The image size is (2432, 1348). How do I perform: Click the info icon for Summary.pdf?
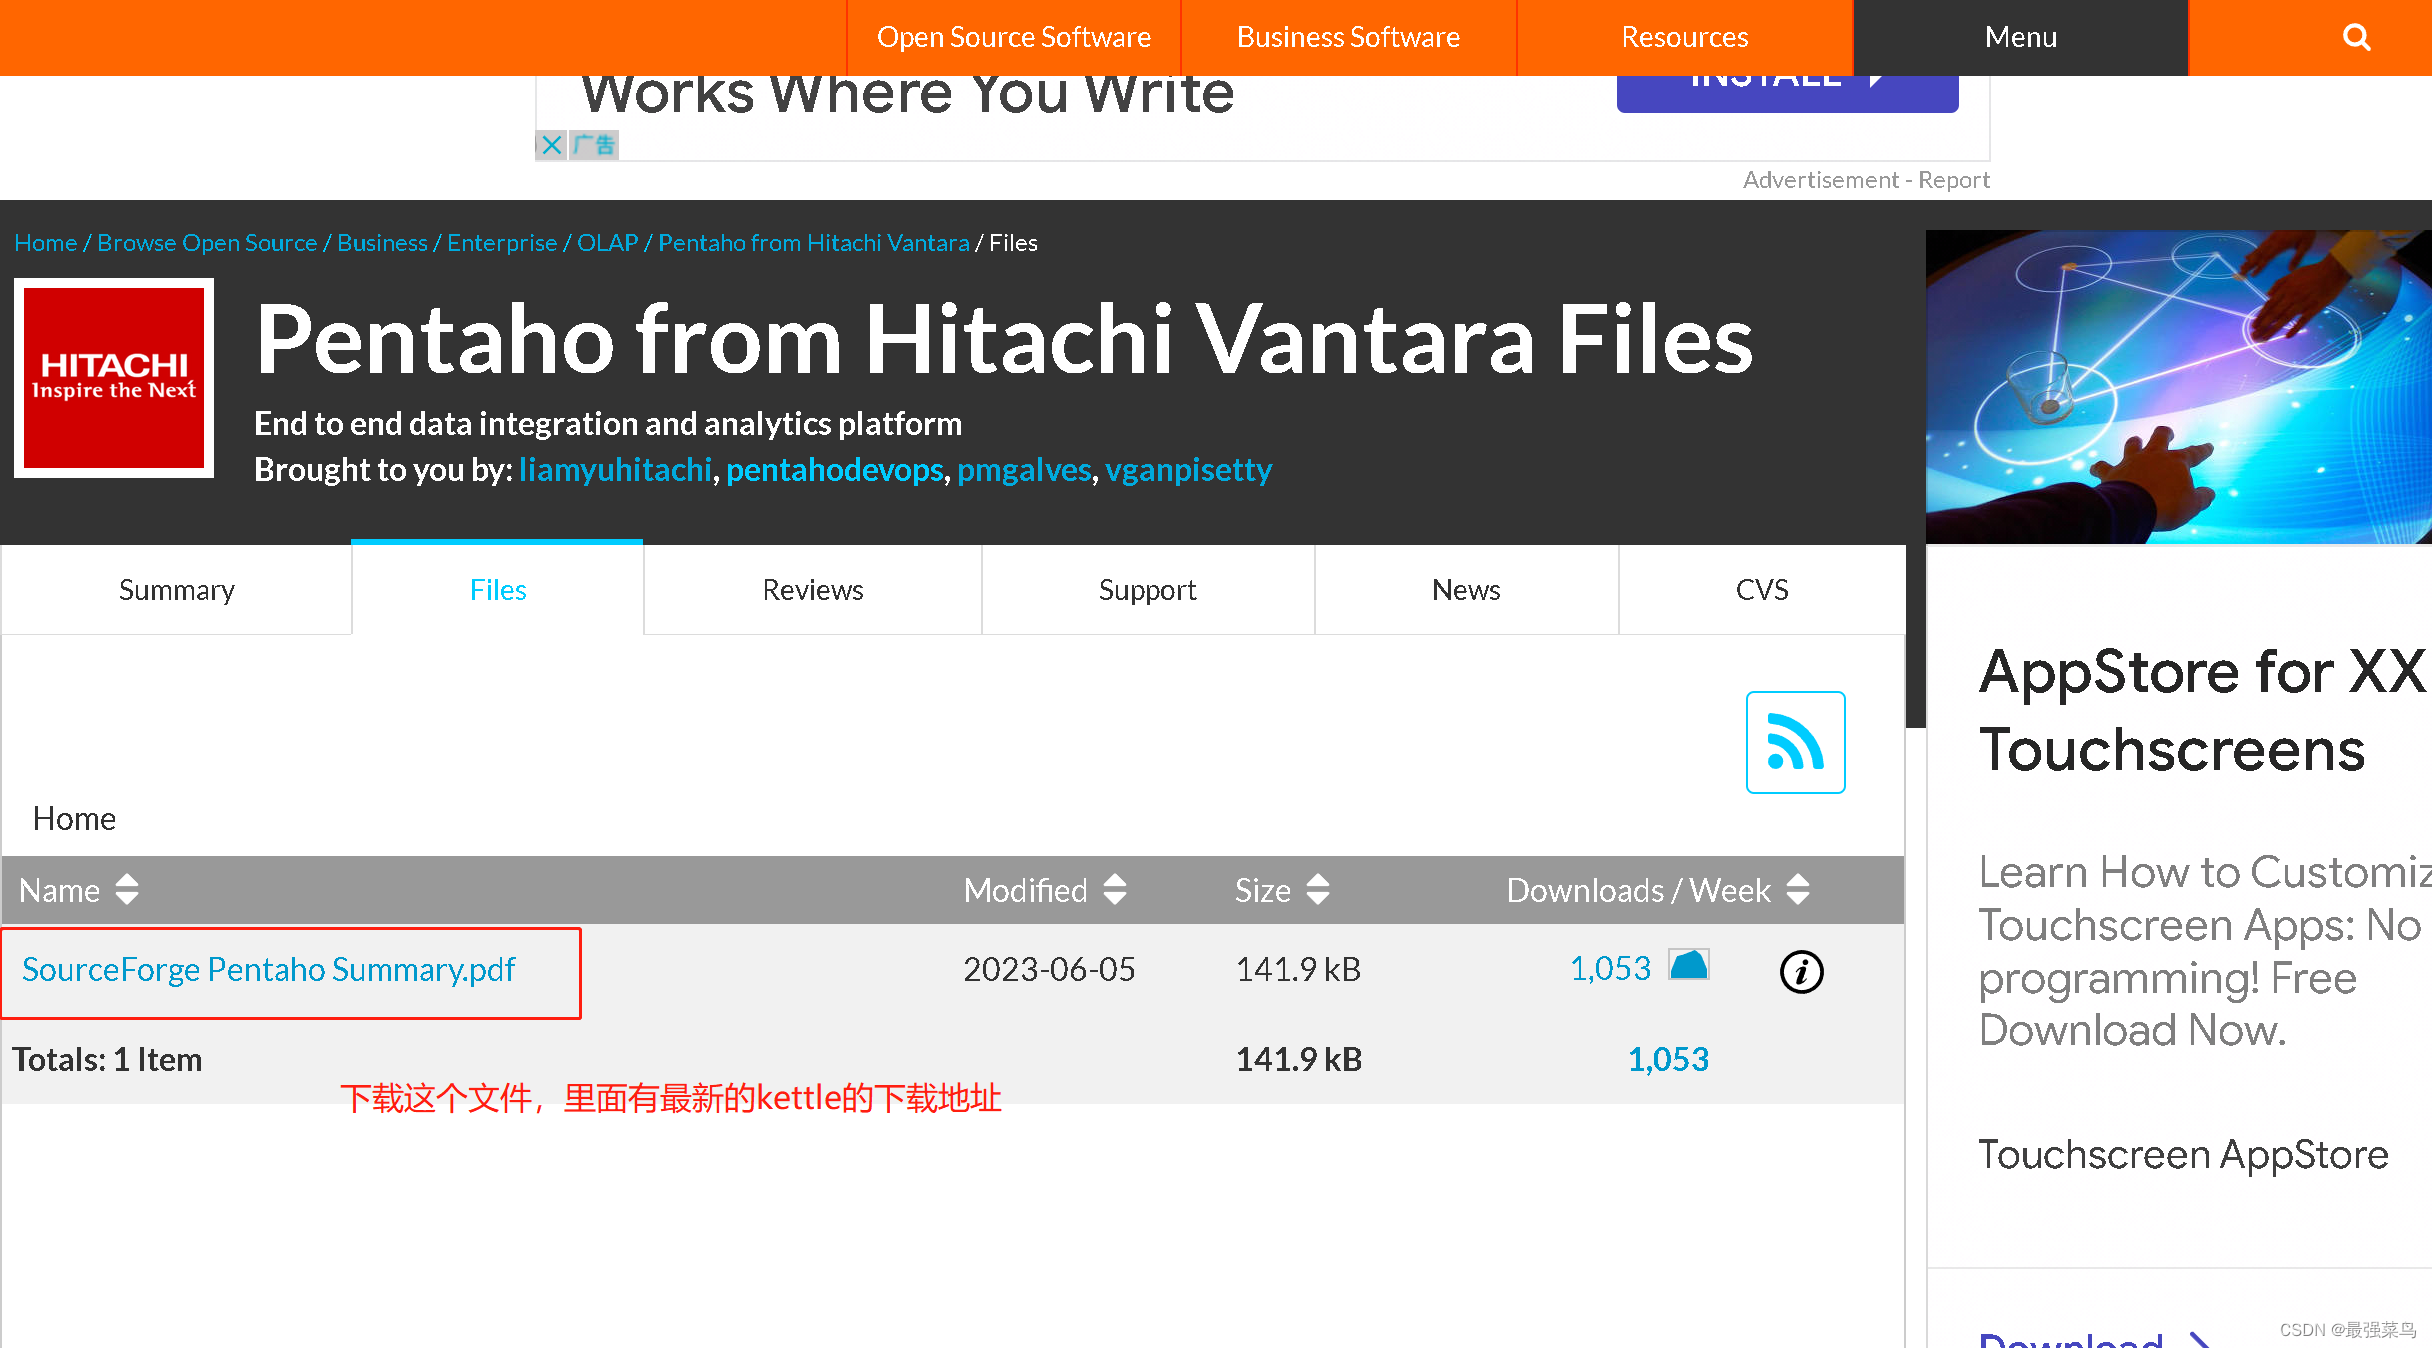pyautogui.click(x=1801, y=971)
